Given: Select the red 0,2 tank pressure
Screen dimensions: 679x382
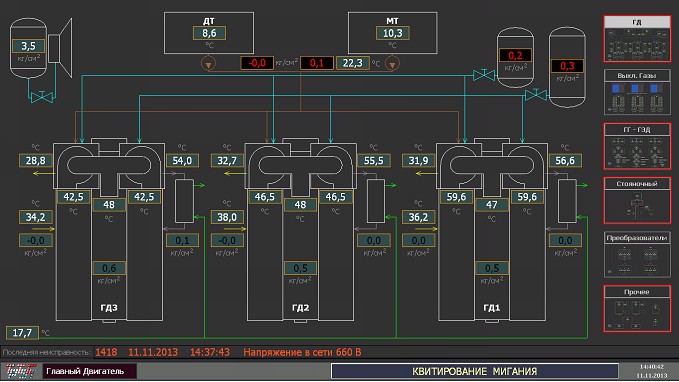Looking at the screenshot, I should pos(515,55).
